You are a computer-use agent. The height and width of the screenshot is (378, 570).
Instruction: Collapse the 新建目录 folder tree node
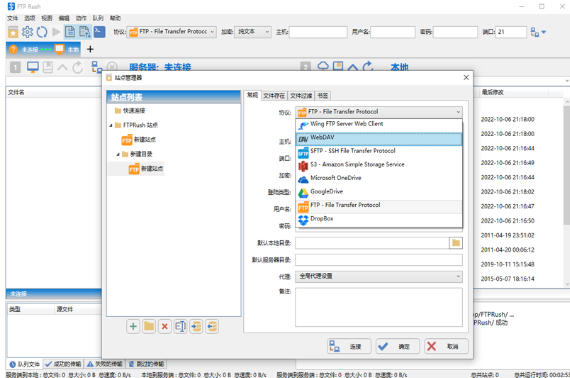[118, 154]
